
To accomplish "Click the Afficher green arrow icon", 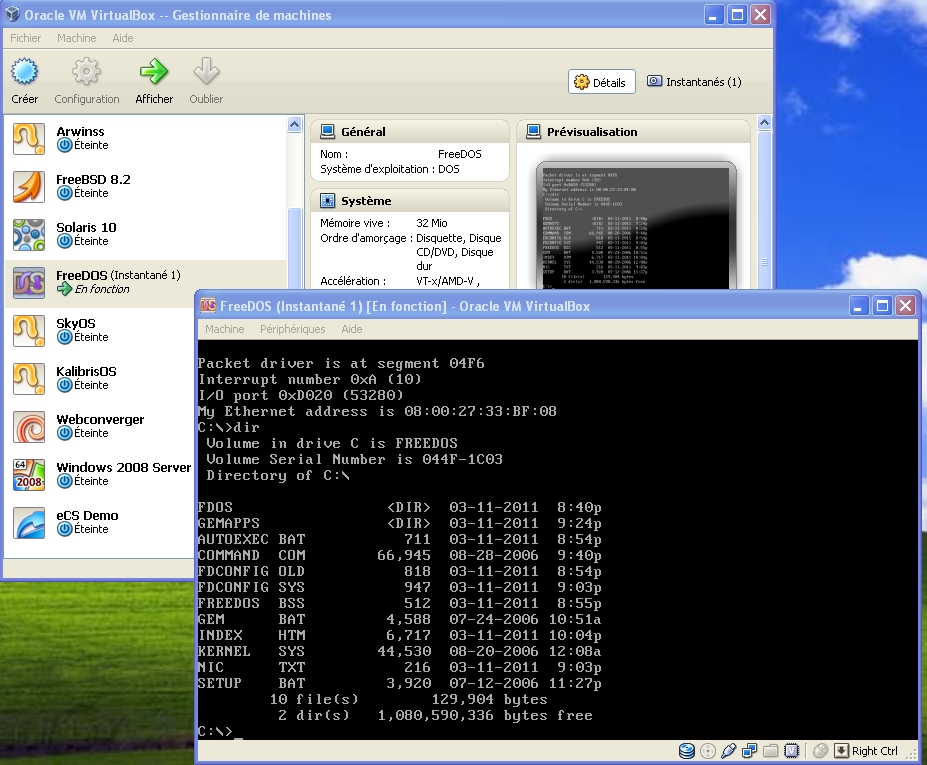I will pyautogui.click(x=154, y=72).
